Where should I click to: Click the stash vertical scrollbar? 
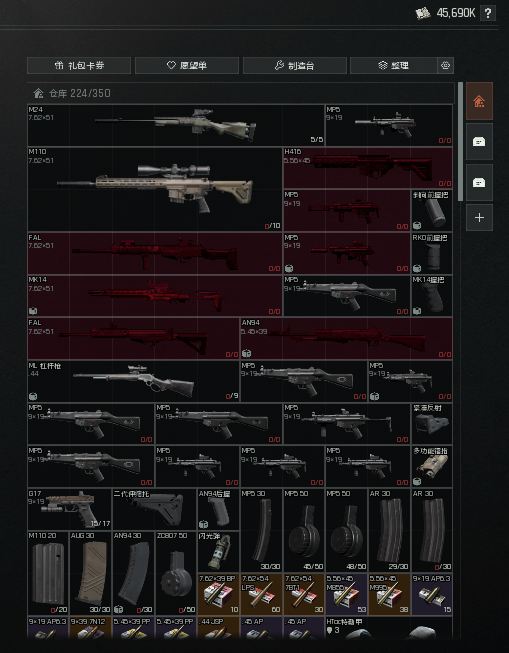coord(460,142)
